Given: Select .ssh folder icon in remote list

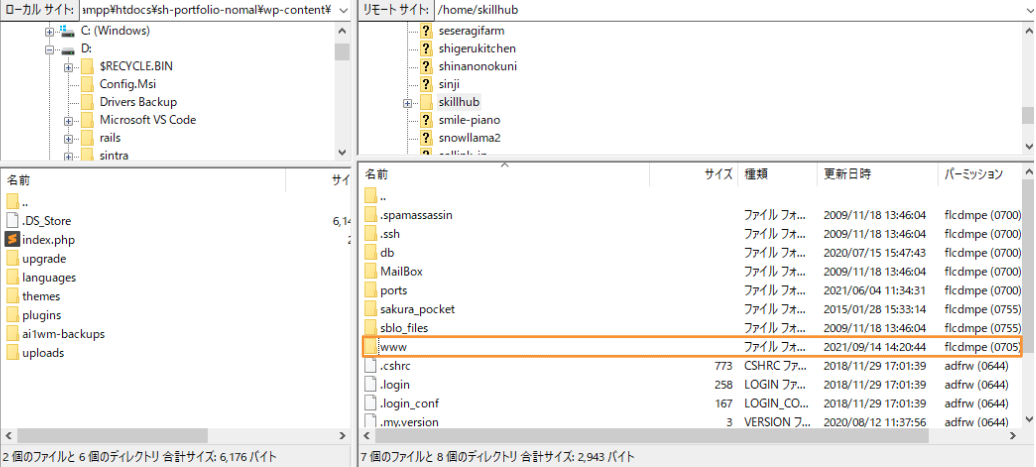Looking at the screenshot, I should [371, 234].
